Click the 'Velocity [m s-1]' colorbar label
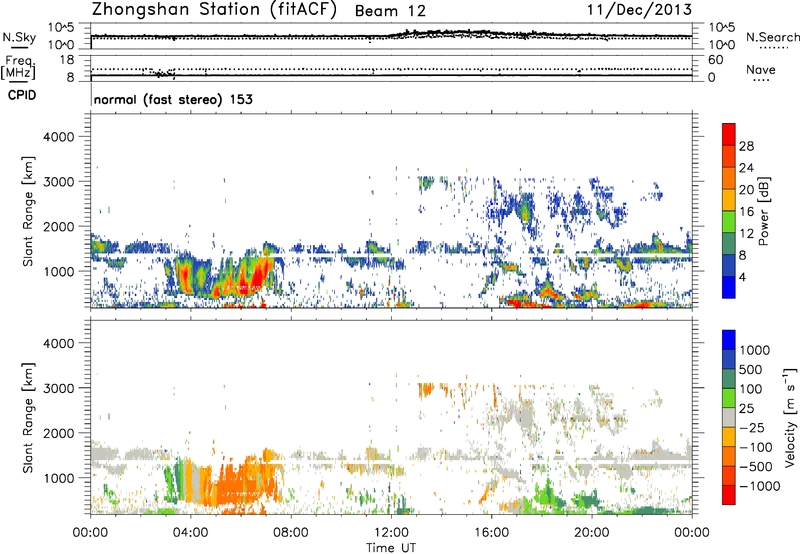The image size is (800, 554). (791, 417)
